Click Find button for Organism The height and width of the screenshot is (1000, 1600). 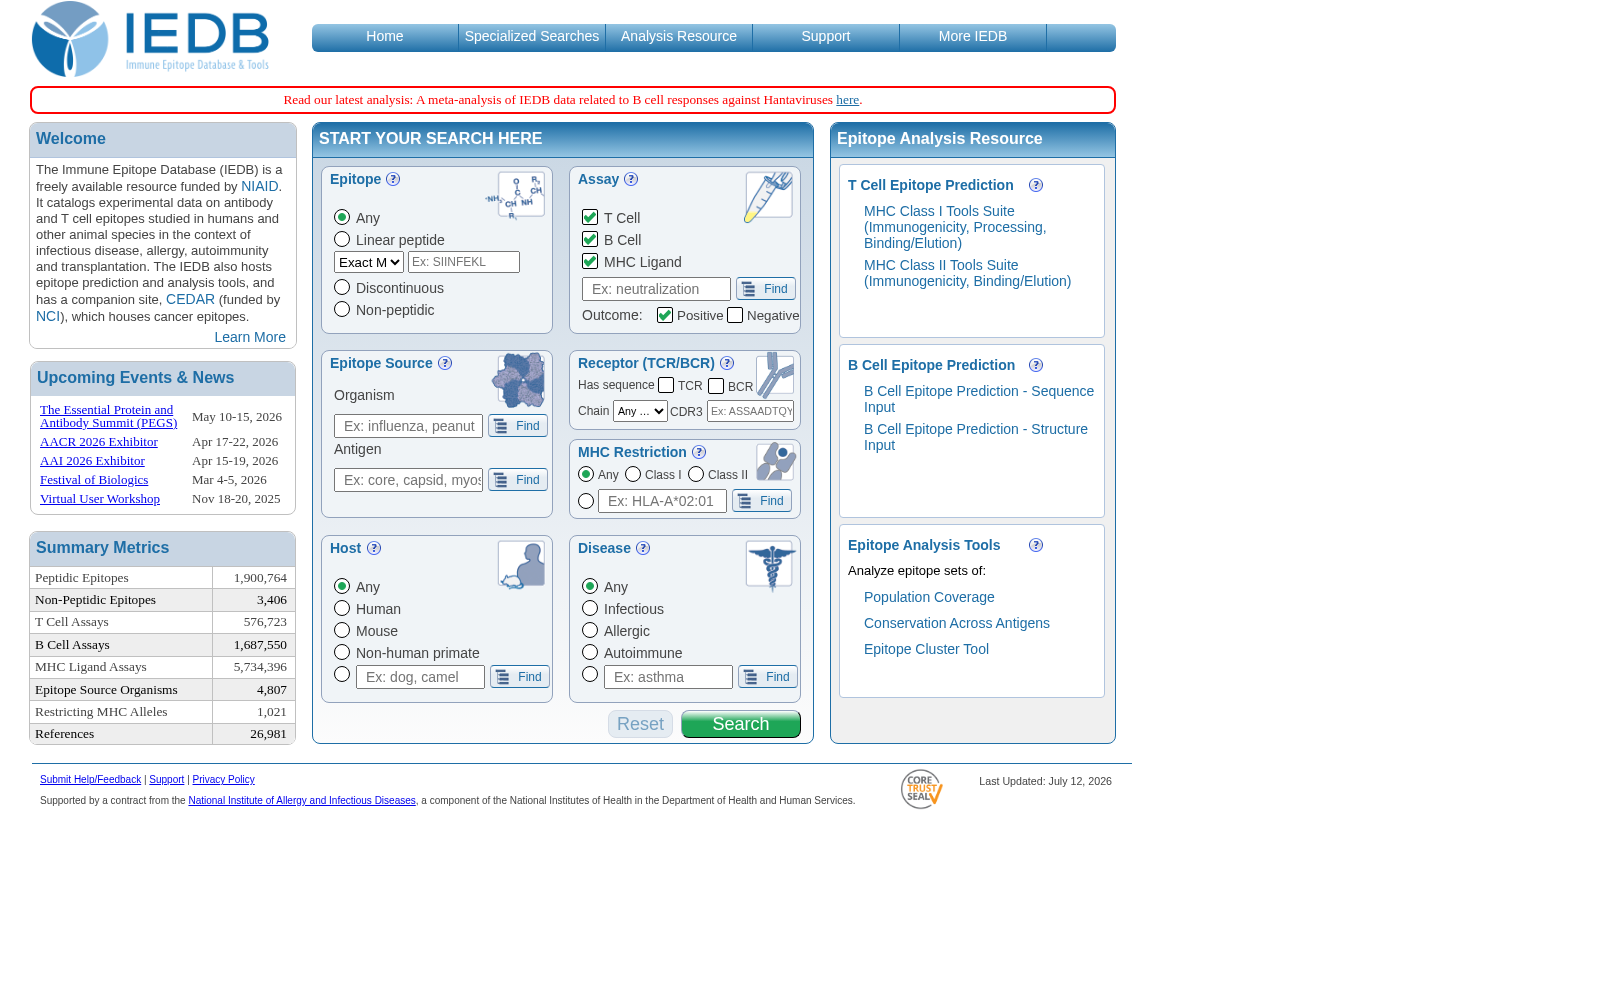[x=518, y=426]
